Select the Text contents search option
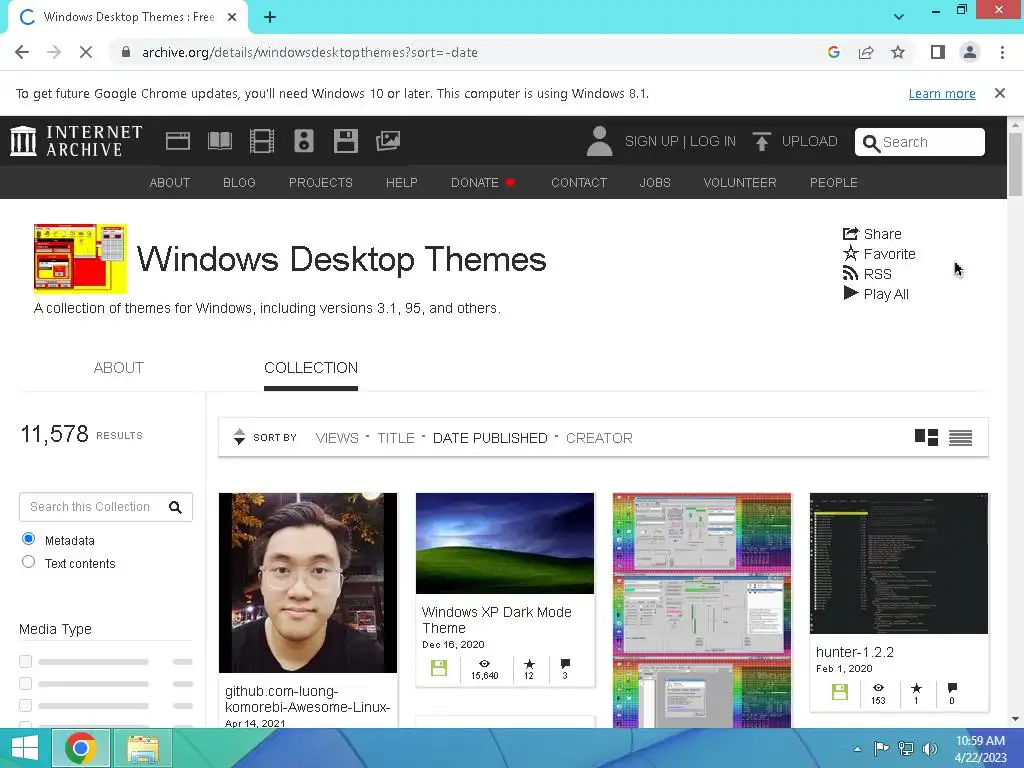The height and width of the screenshot is (768, 1024). click(x=28, y=562)
